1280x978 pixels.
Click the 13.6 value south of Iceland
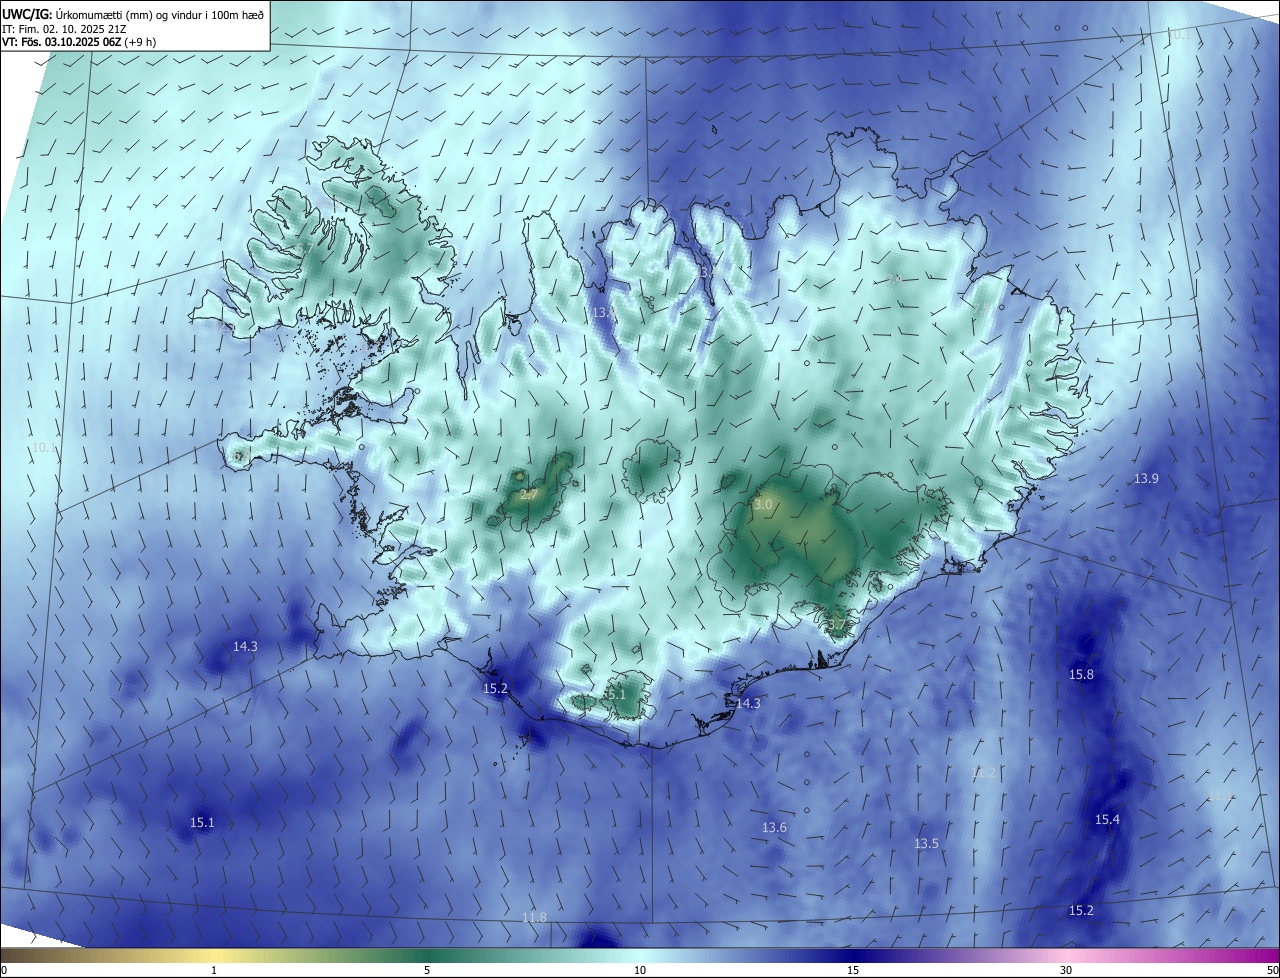pyautogui.click(x=774, y=828)
